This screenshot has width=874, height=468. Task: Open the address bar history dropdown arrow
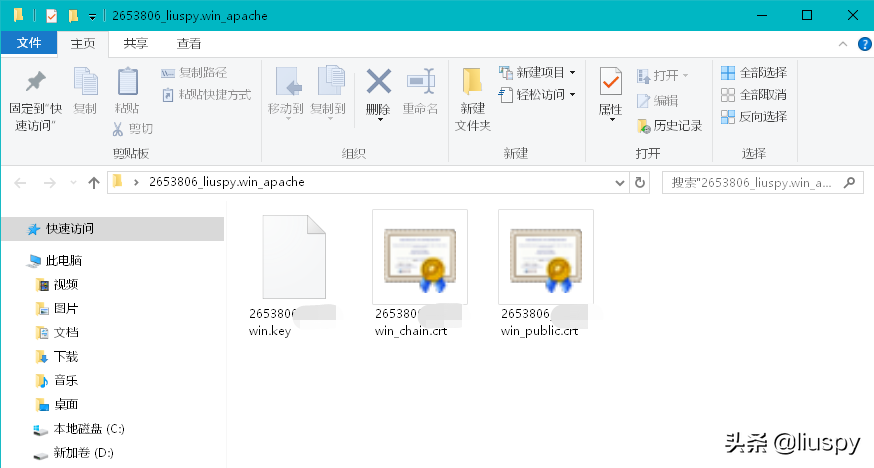point(620,183)
